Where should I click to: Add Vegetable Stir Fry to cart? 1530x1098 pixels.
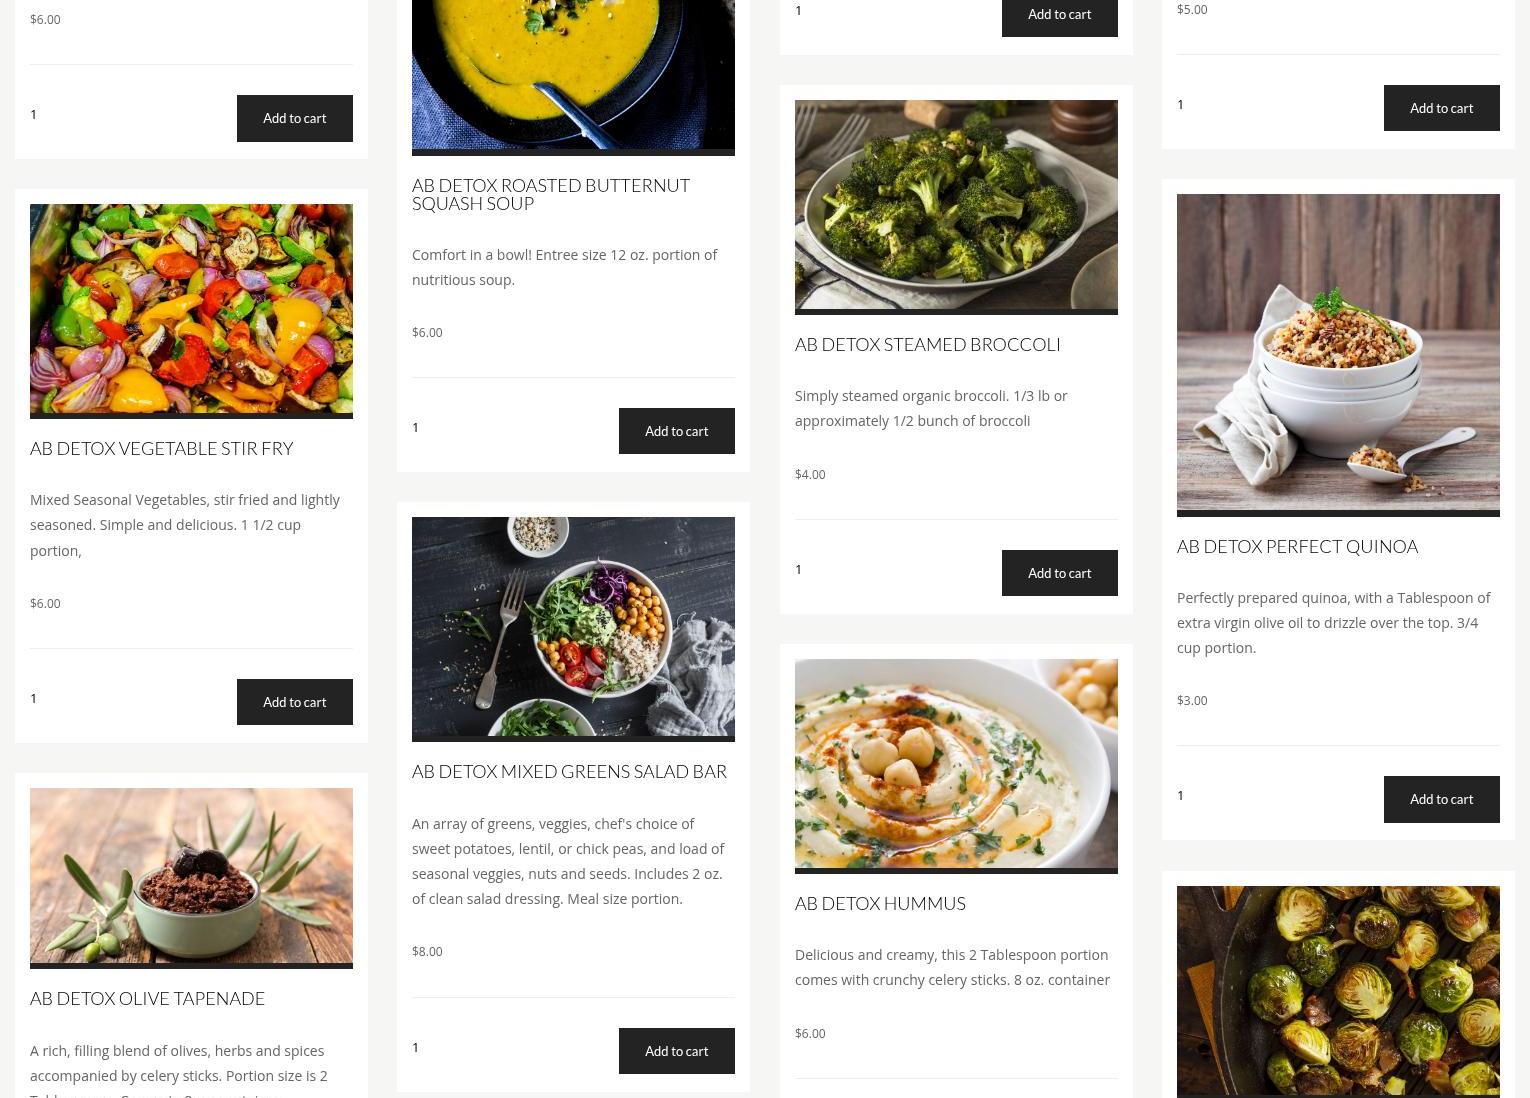point(294,702)
